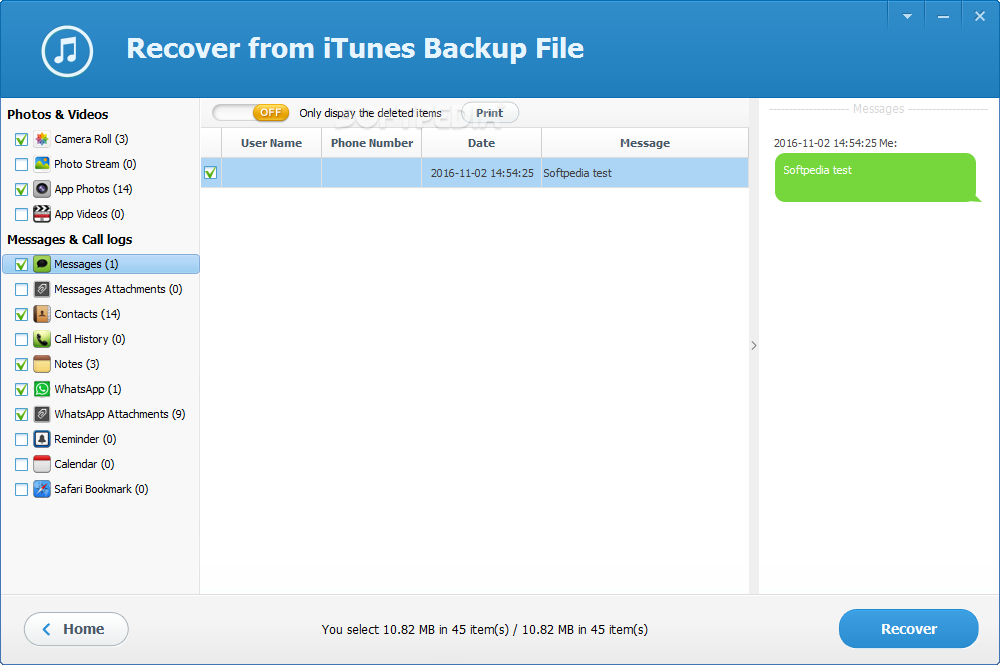This screenshot has width=1000, height=665.
Task: Click the Messages Attachments paperclip icon
Action: (x=41, y=289)
